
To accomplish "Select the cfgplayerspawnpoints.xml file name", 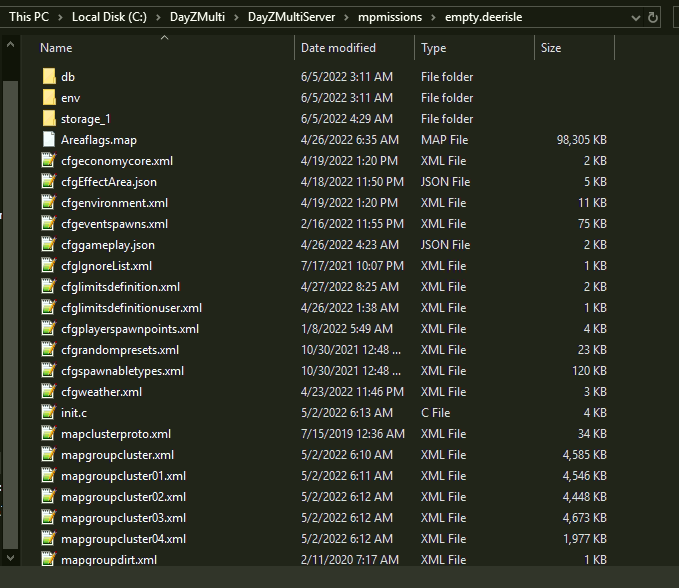I will (x=130, y=329).
